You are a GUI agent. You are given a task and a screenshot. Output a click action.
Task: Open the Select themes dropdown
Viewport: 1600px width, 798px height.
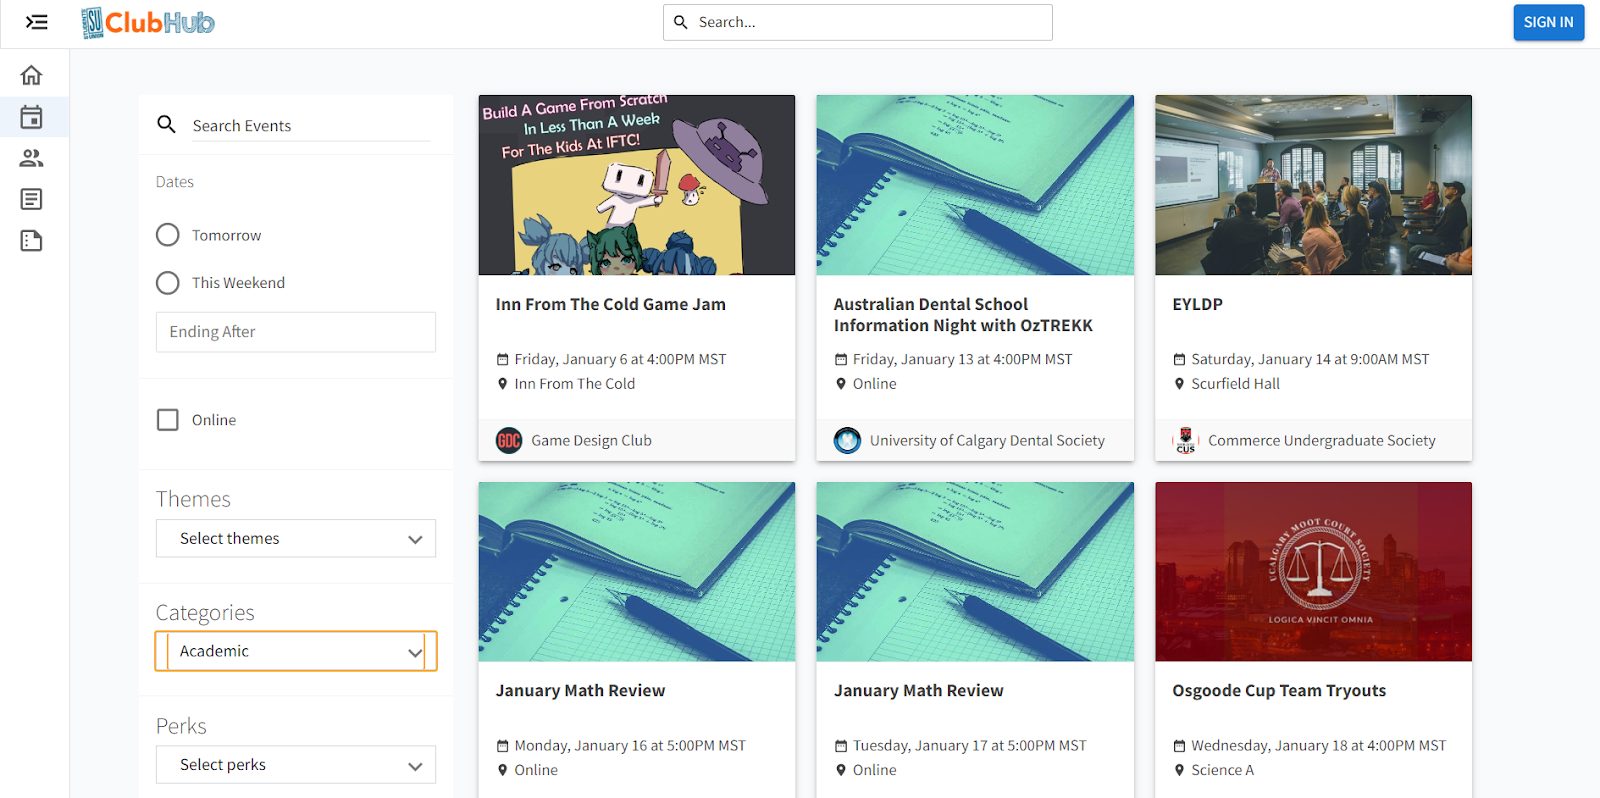pyautogui.click(x=296, y=538)
